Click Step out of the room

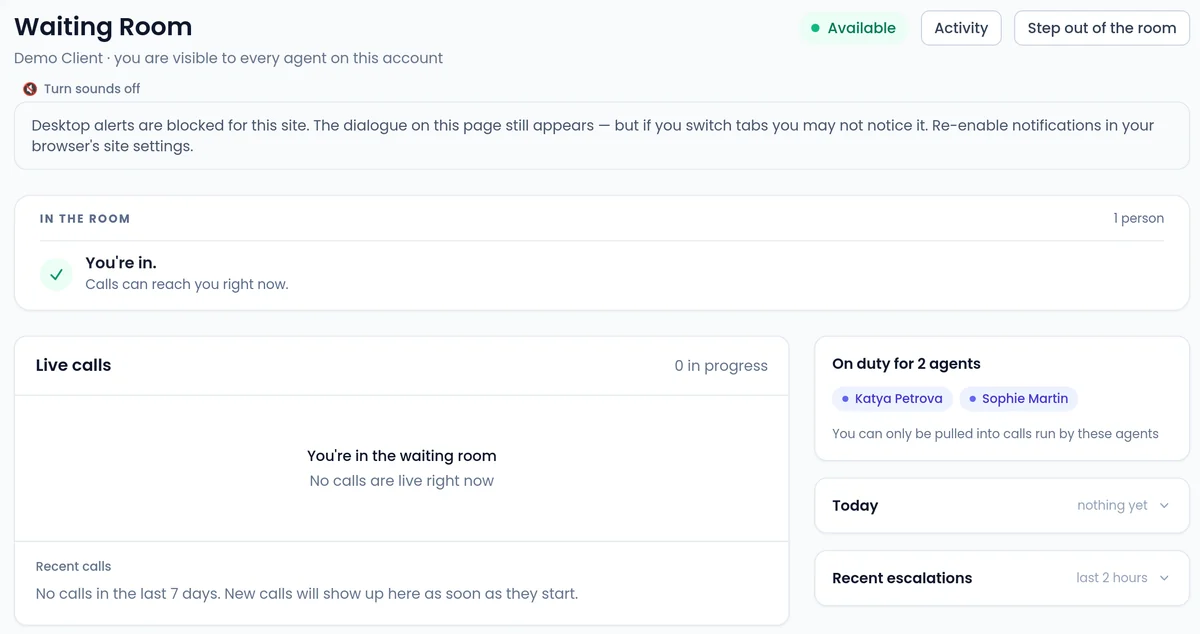[x=1102, y=28]
